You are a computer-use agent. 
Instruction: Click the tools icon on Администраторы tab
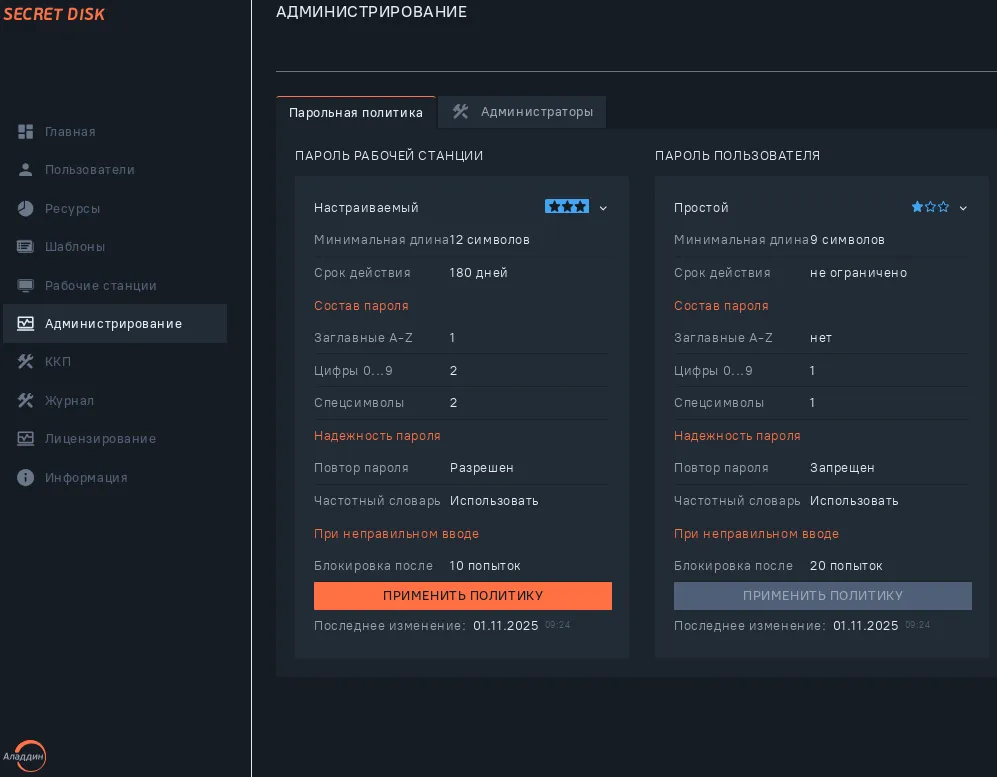[x=460, y=112]
